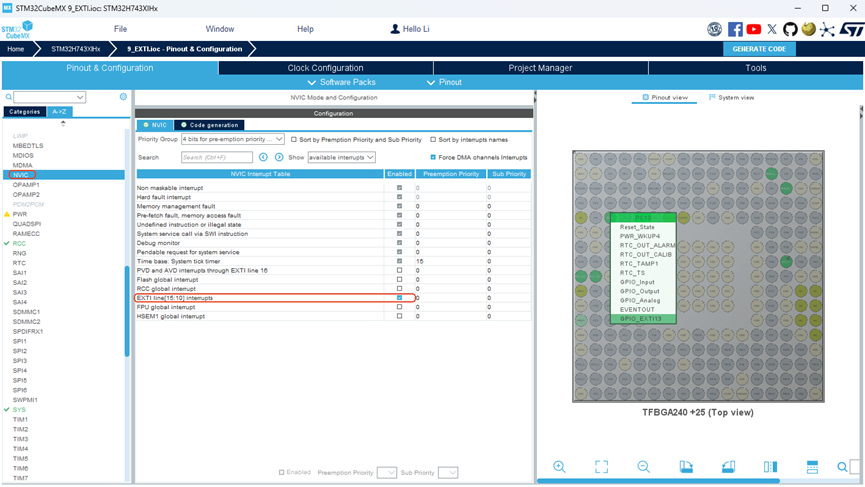This screenshot has width=865, height=487.
Task: Select TIM1 in category list
Action: tap(20, 420)
